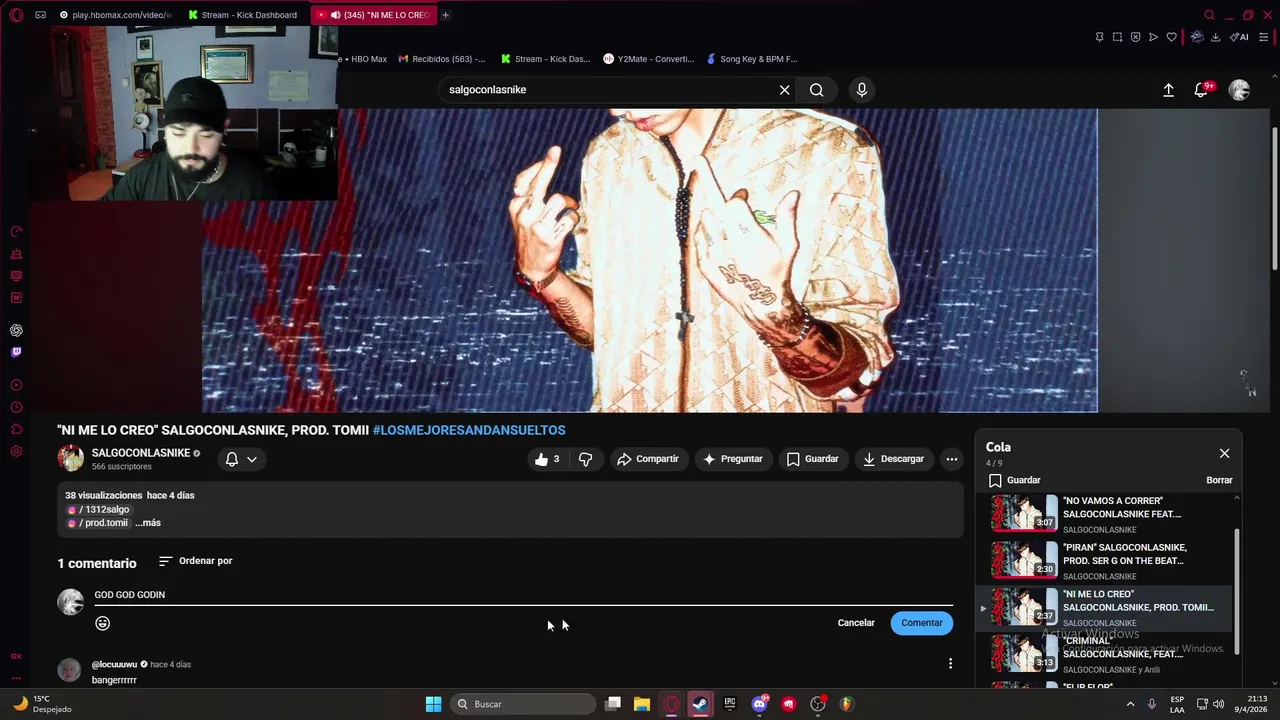The width and height of the screenshot is (1280, 720).
Task: Open File Explorer from the taskbar
Action: (x=642, y=704)
